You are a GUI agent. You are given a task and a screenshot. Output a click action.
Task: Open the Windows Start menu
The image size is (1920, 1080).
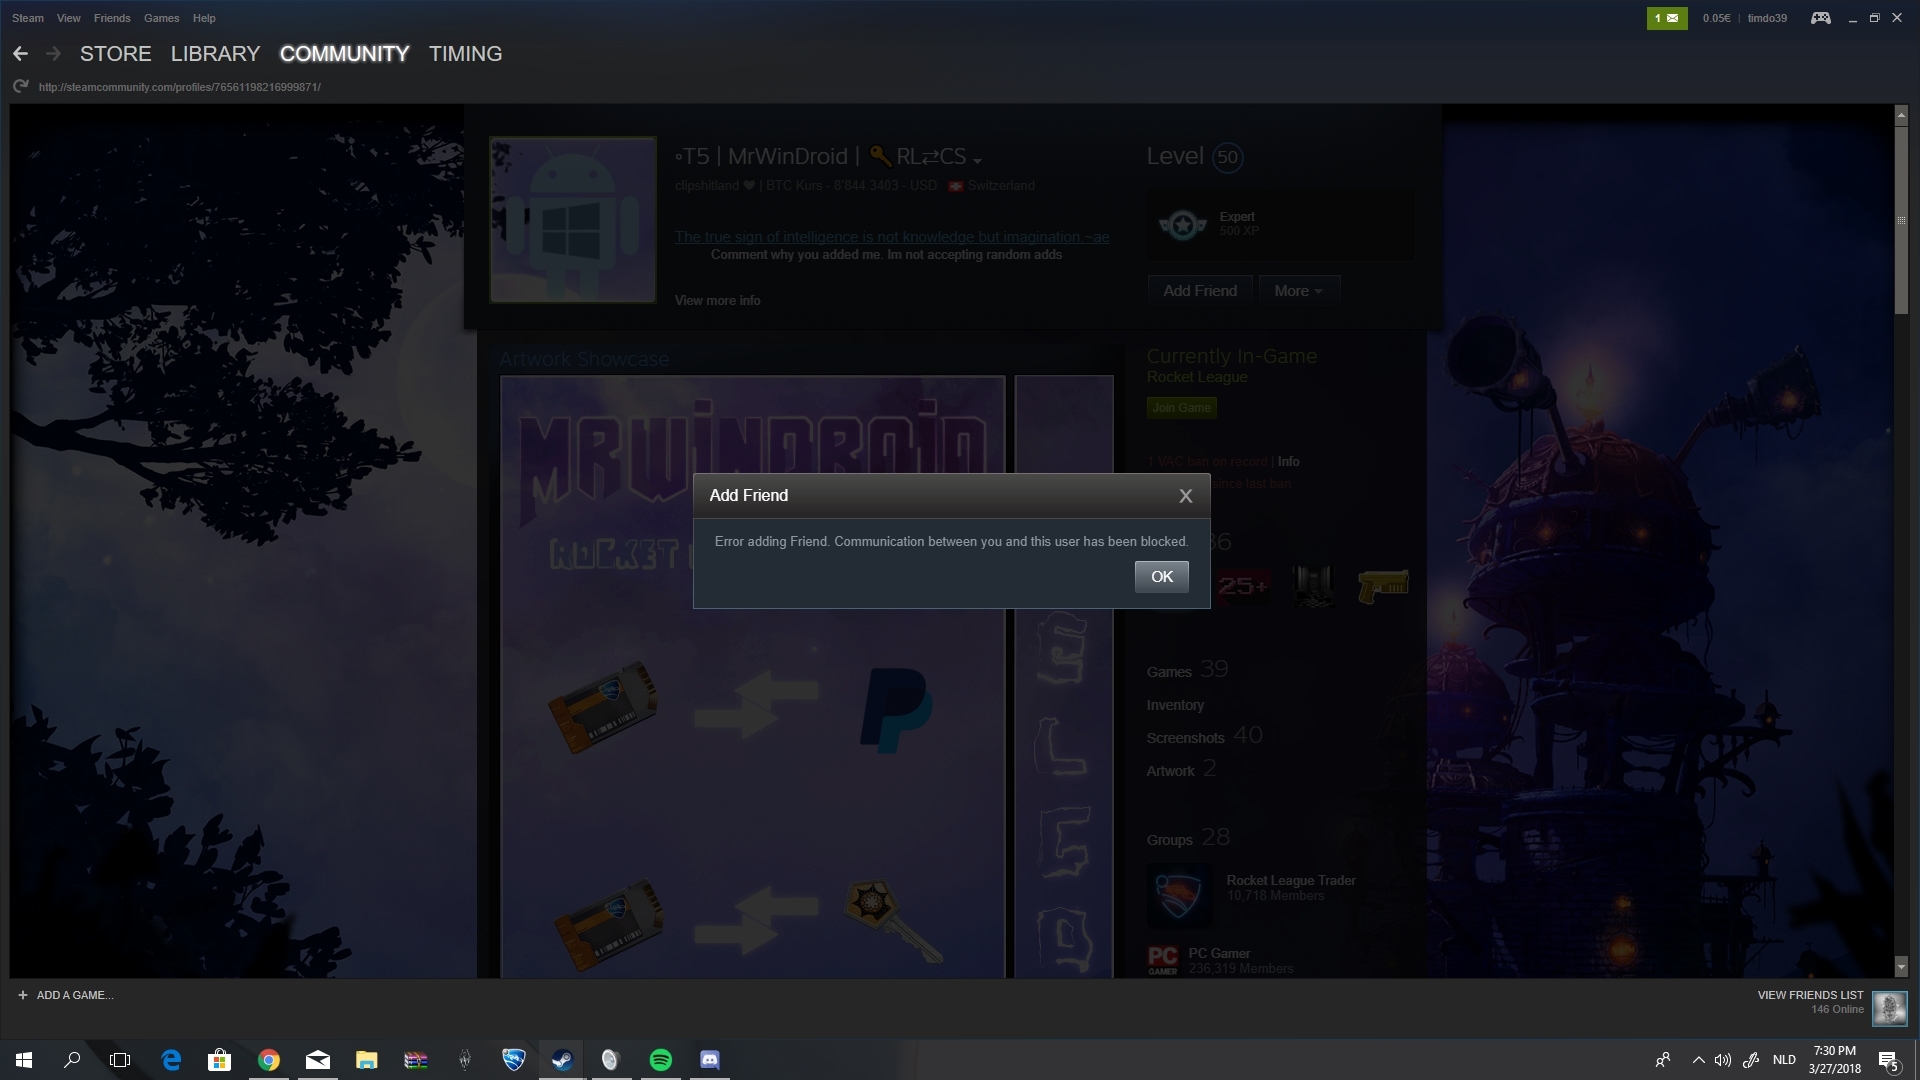[x=24, y=1060]
